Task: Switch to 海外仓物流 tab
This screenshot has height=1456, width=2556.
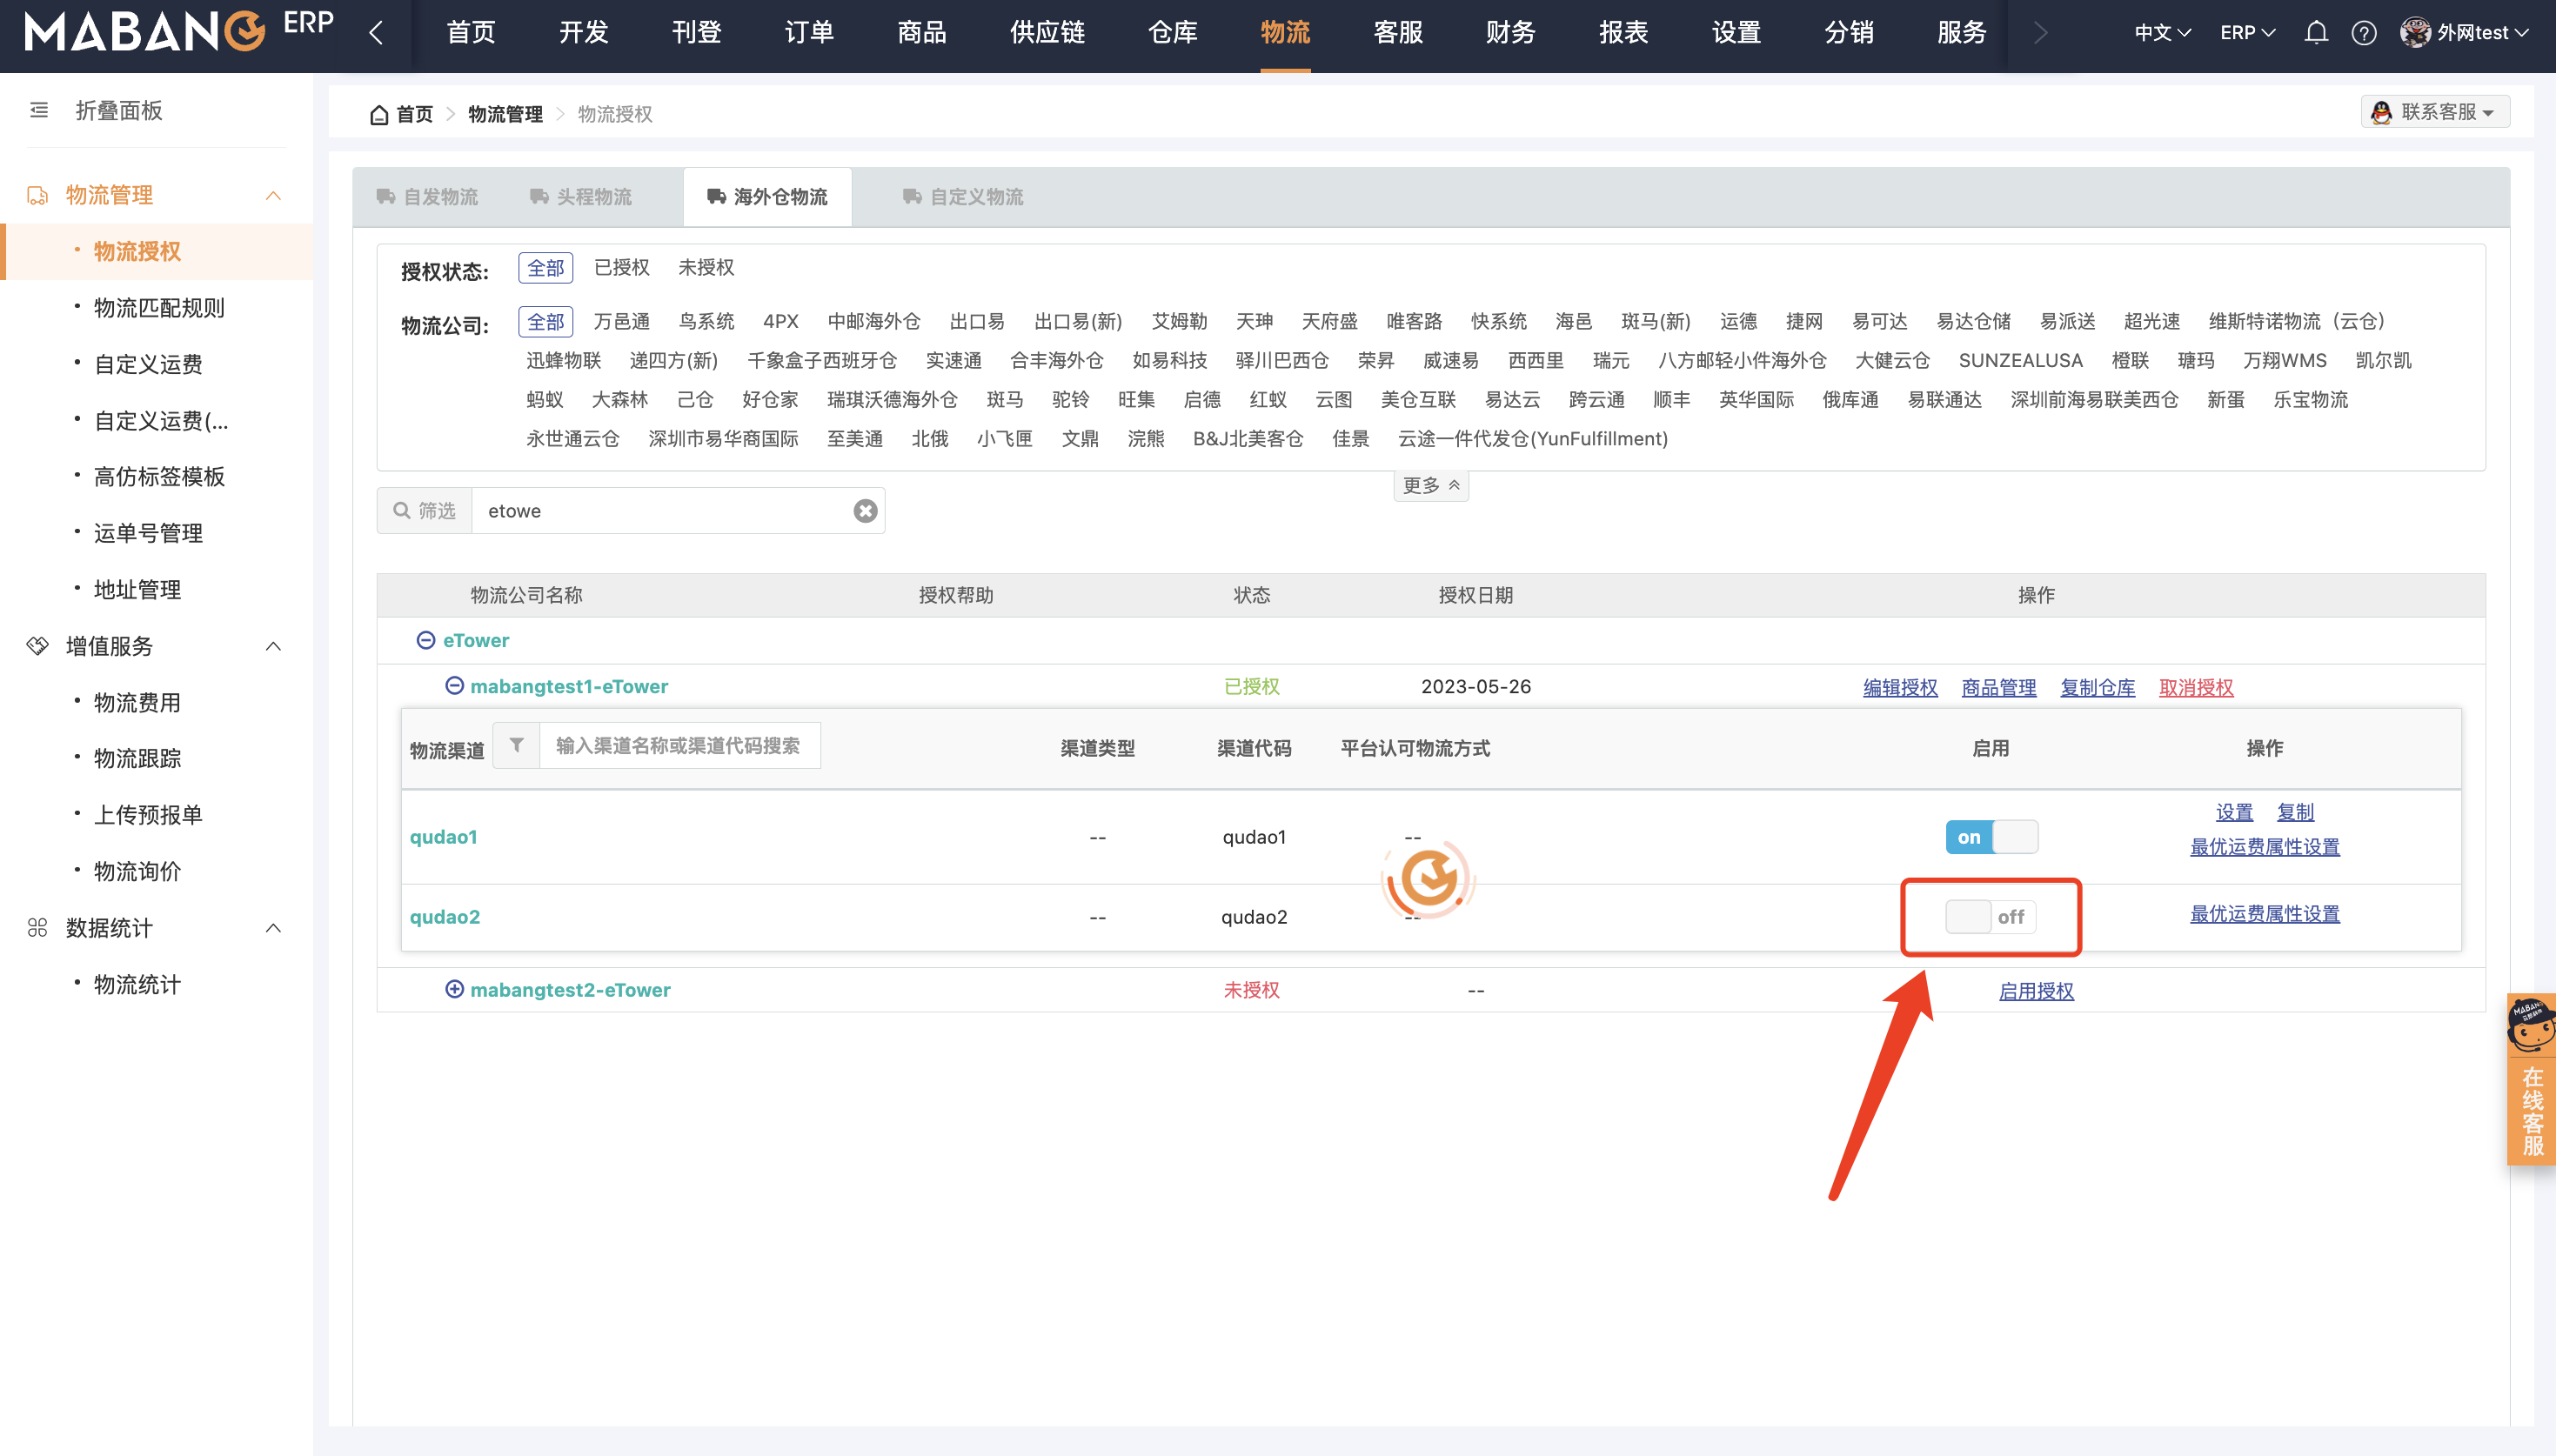Action: (x=767, y=197)
